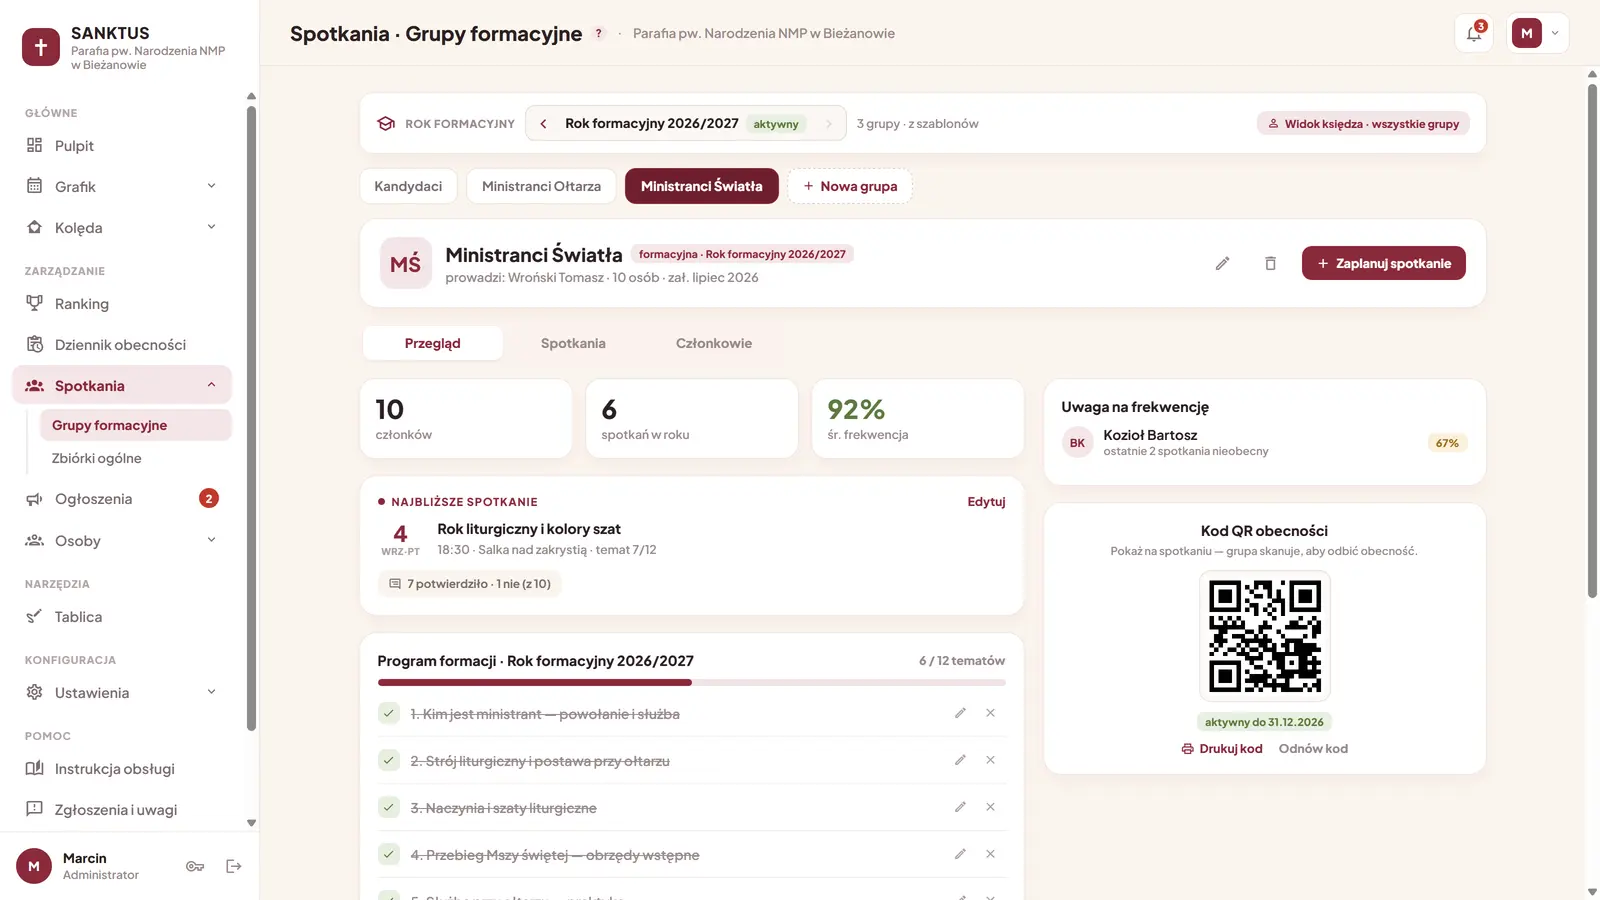Viewport: 1600px width, 900px height.
Task: Uncheck topic 1 Kim jest ministrant
Action: [389, 713]
